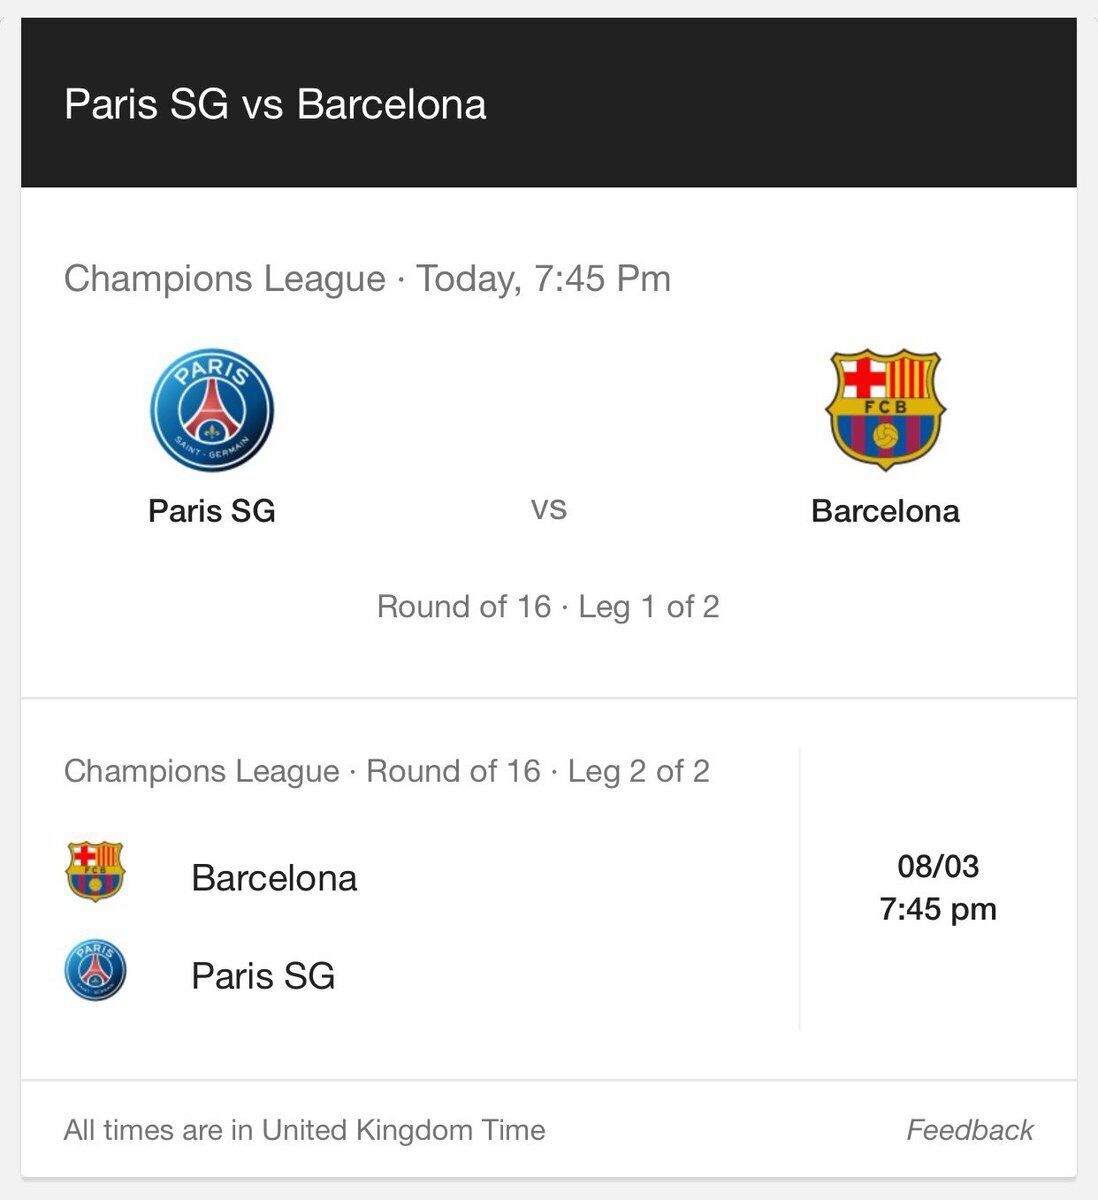The width and height of the screenshot is (1098, 1200).
Task: Click the "Leg 1 of 2" text
Action: click(649, 607)
